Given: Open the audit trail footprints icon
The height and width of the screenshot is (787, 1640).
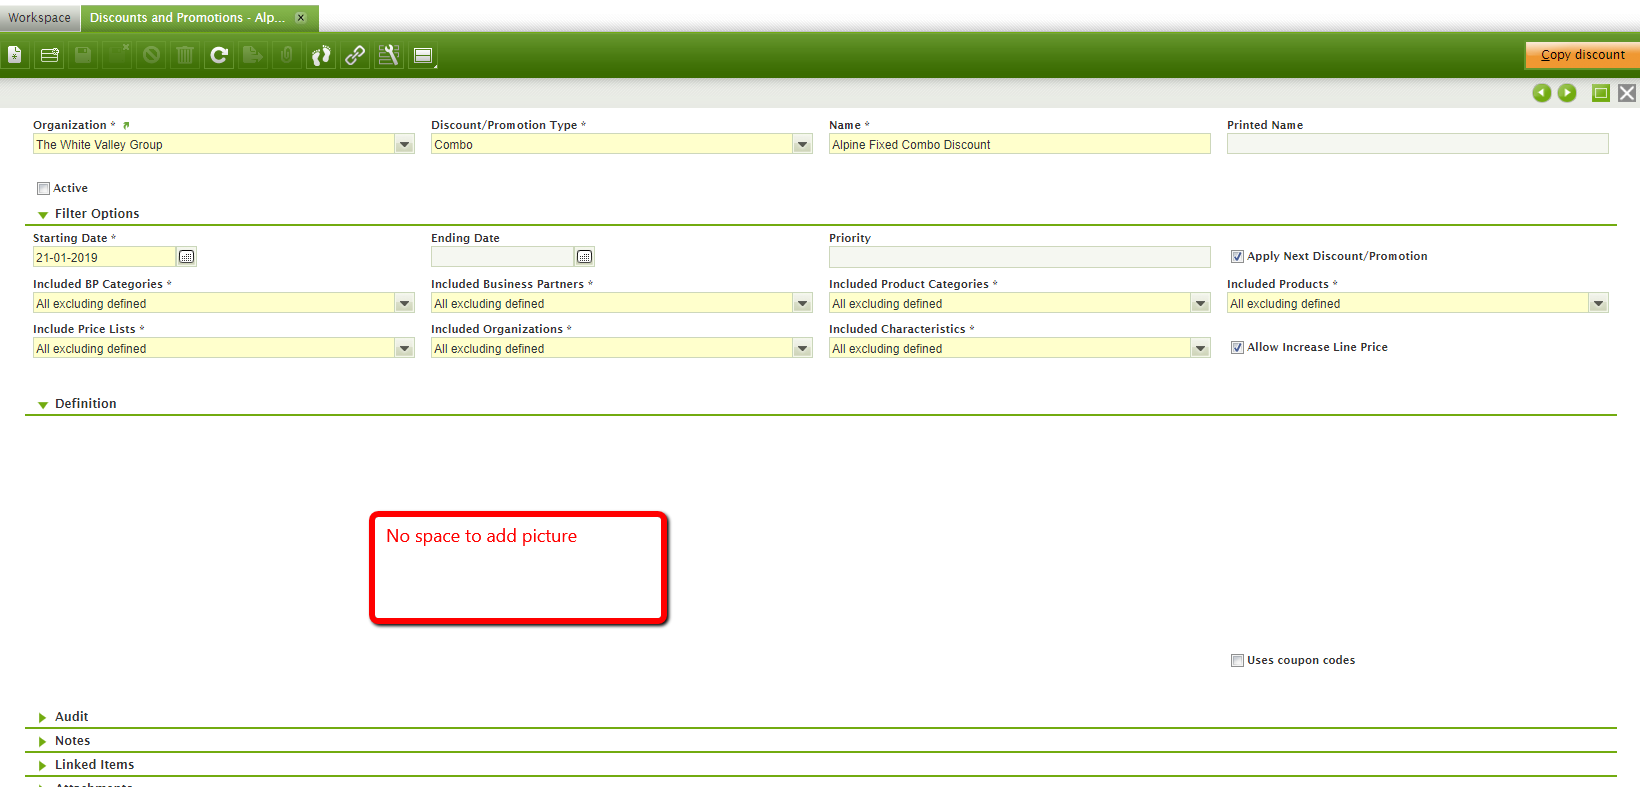Looking at the screenshot, I should click(x=321, y=56).
